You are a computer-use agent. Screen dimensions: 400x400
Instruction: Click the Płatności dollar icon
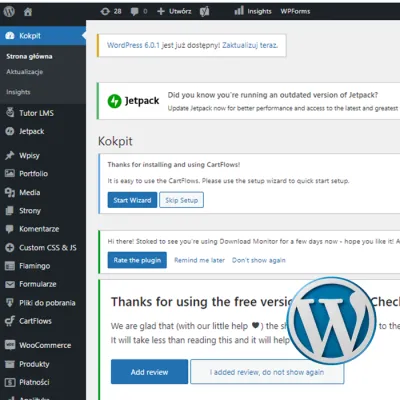pos(10,382)
